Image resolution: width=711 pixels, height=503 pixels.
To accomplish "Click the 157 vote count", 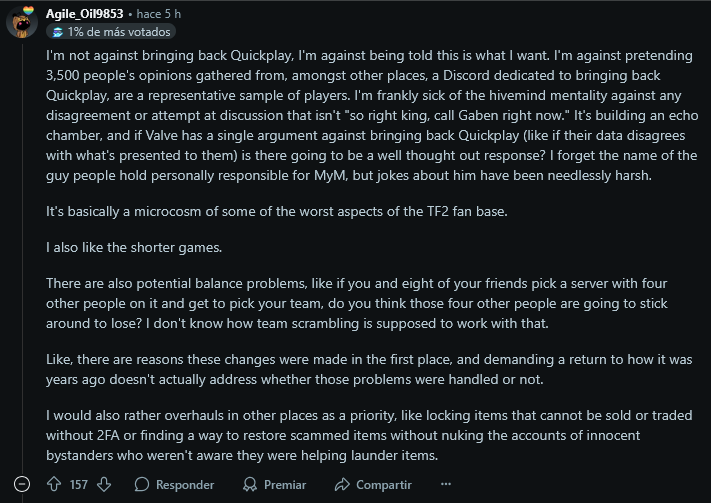I will (79, 485).
